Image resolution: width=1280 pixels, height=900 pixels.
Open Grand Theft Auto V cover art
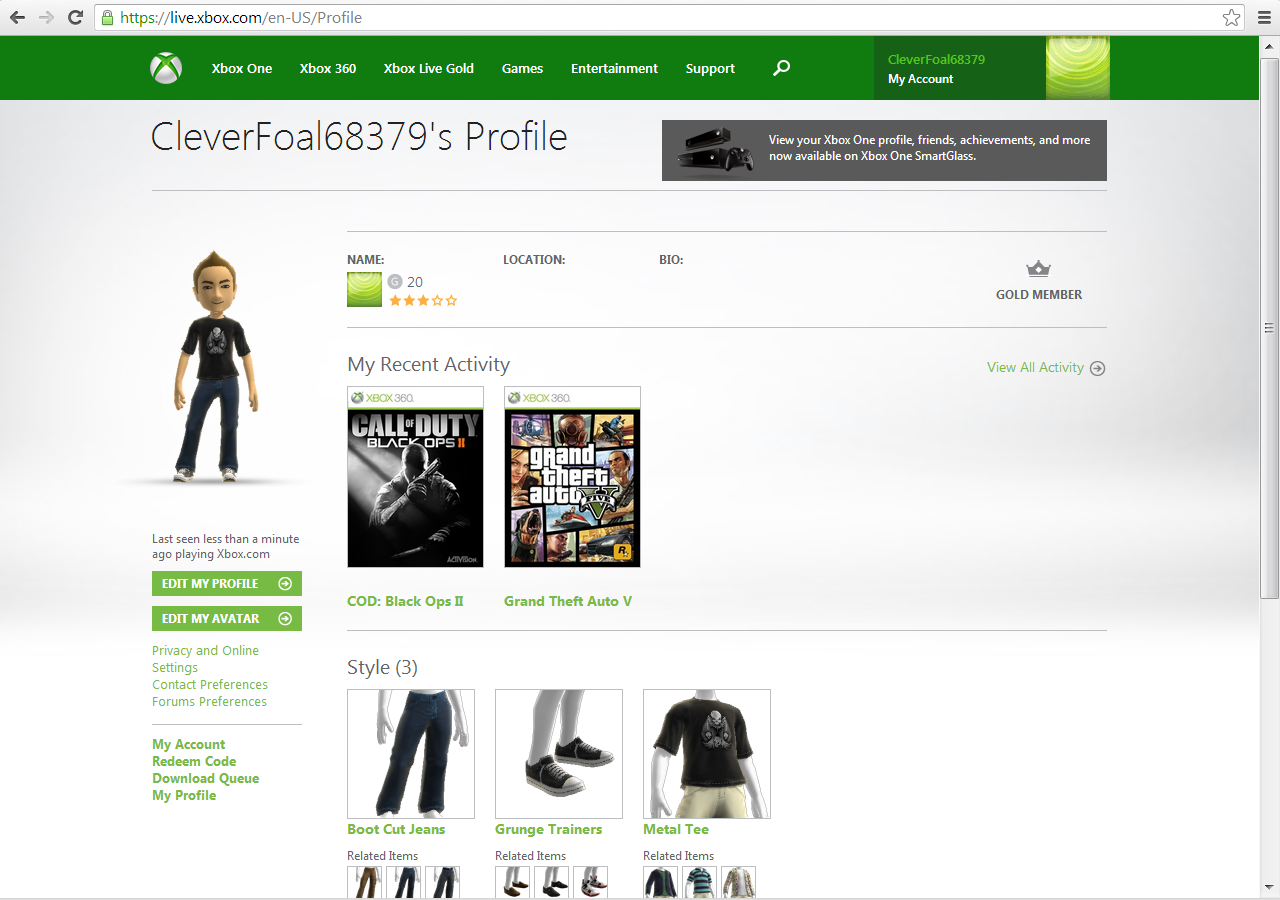572,477
